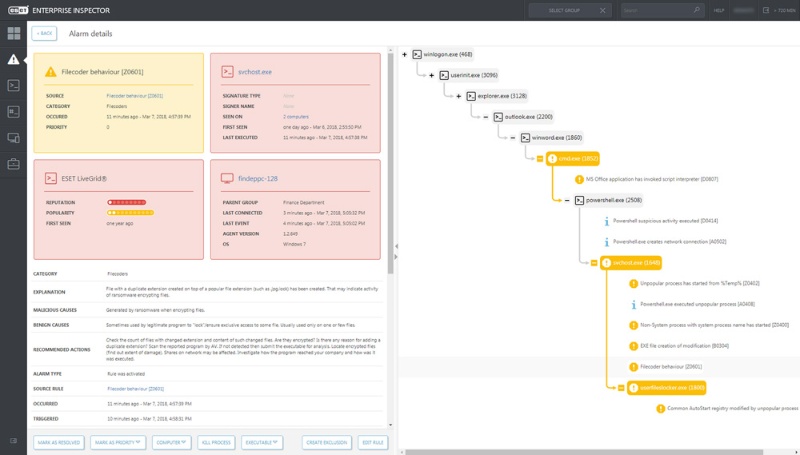Click the Back button
The image size is (800, 455).
pyautogui.click(x=44, y=33)
